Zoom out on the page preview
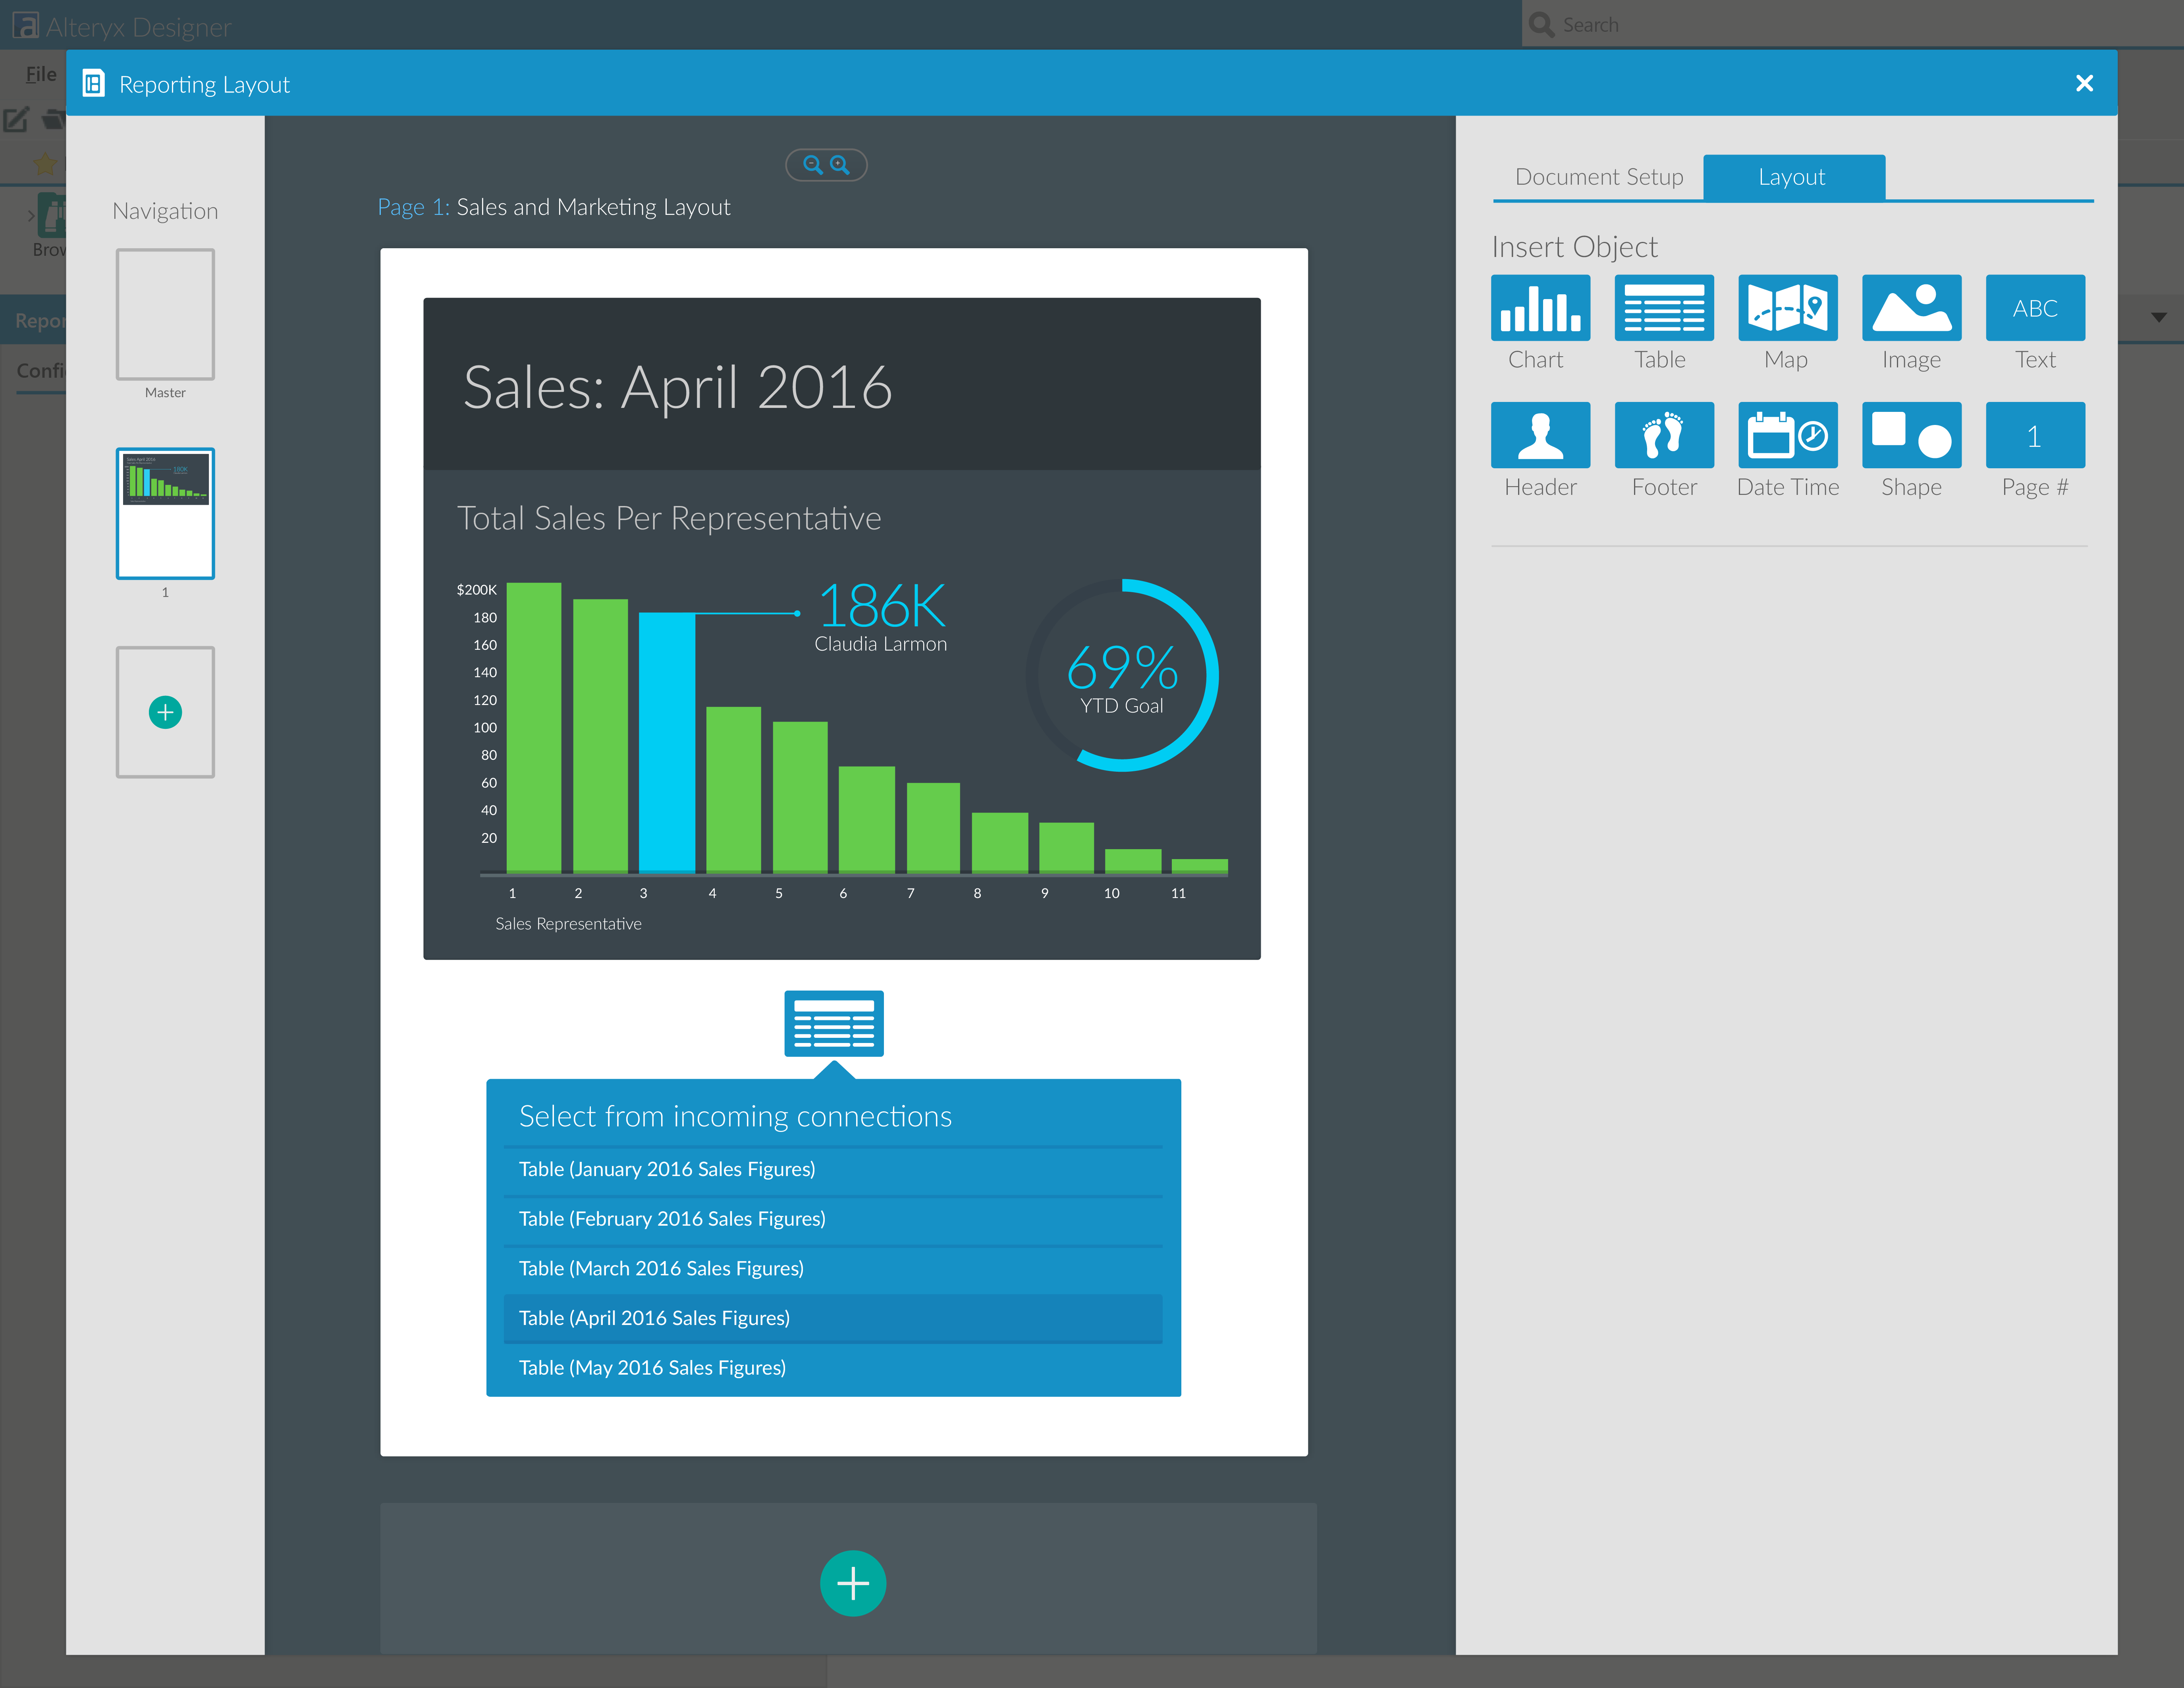2184x1688 pixels. click(812, 165)
